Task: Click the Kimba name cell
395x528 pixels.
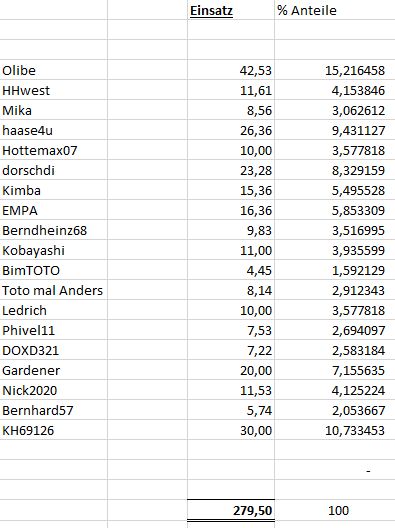Action: pyautogui.click(x=54, y=190)
